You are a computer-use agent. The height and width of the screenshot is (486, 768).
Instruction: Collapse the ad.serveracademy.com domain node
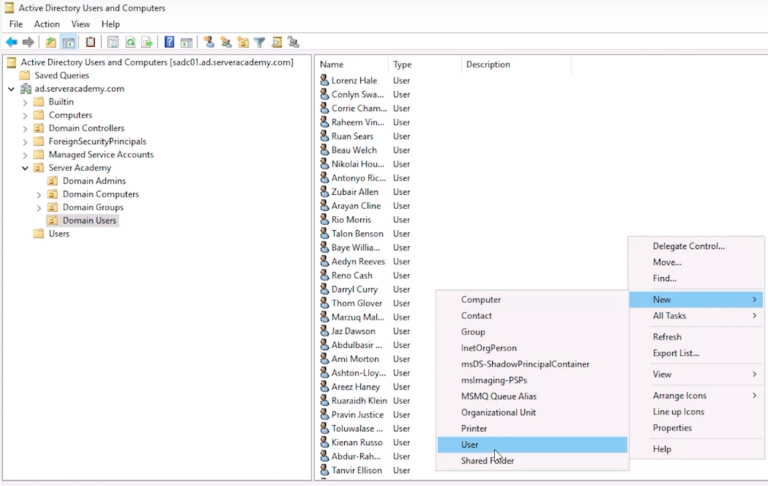click(x=11, y=89)
